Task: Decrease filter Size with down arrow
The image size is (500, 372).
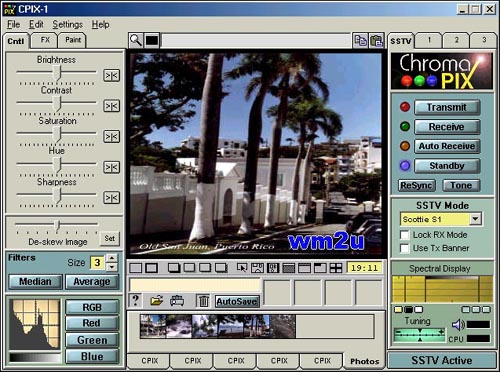Action: (112, 267)
